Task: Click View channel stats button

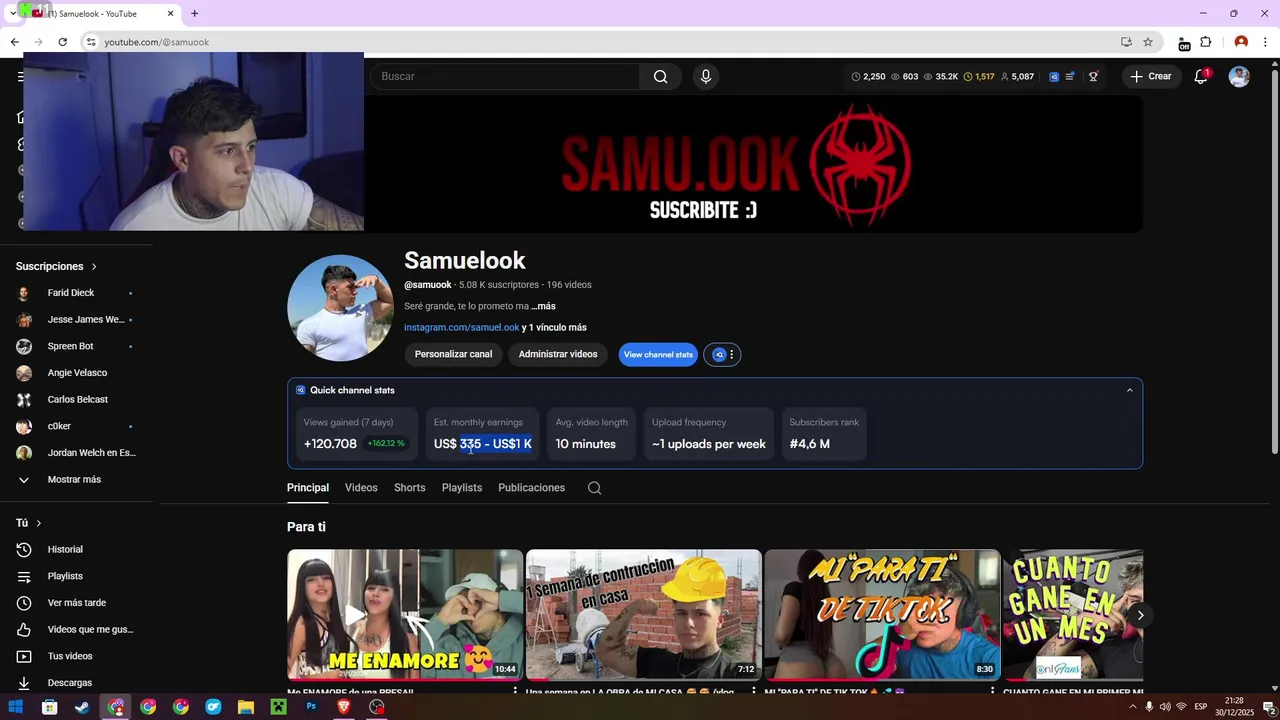Action: [x=658, y=354]
